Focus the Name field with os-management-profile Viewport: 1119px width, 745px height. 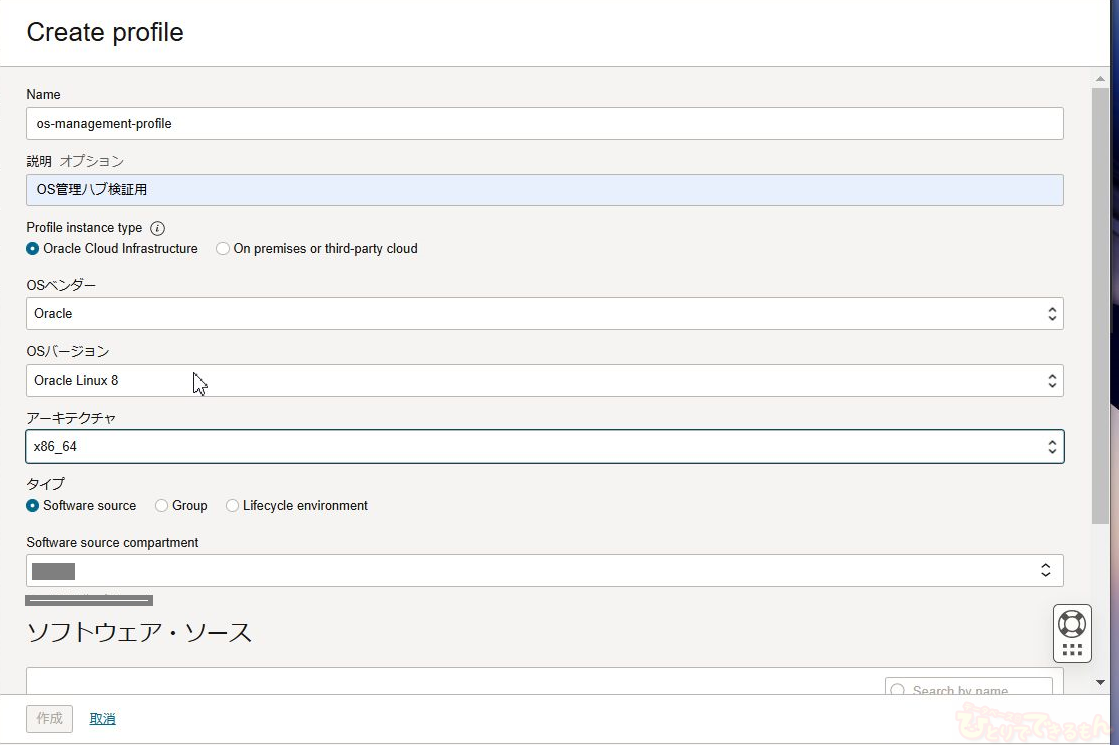coord(545,123)
